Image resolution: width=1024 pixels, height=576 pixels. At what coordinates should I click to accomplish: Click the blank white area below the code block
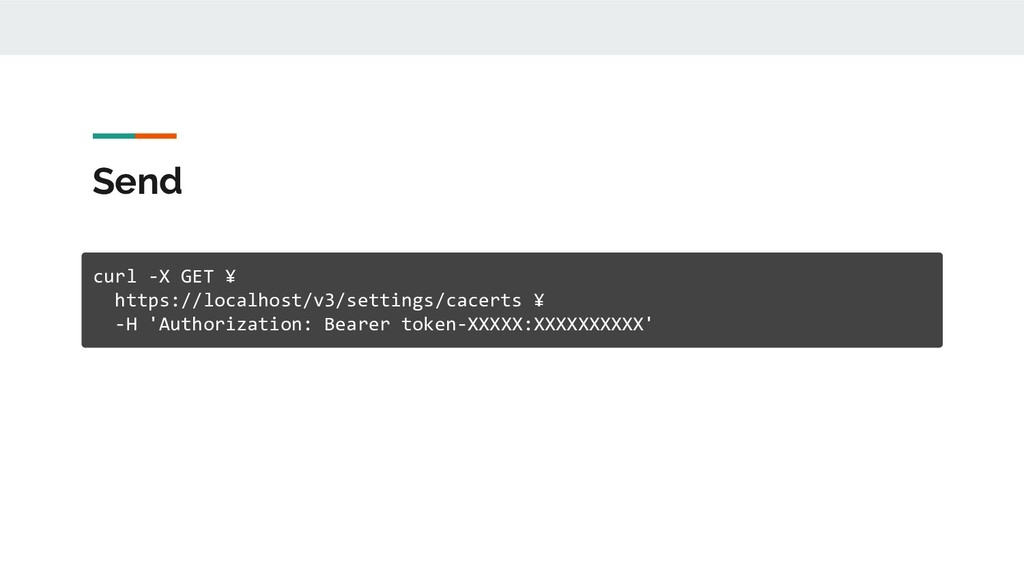coord(512,457)
